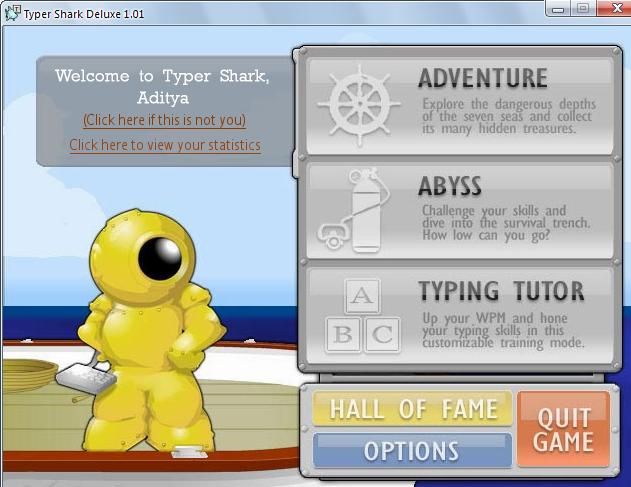
Task: Click the 'Welcome to Typer Shark, Aditya' text
Action: [x=163, y=87]
